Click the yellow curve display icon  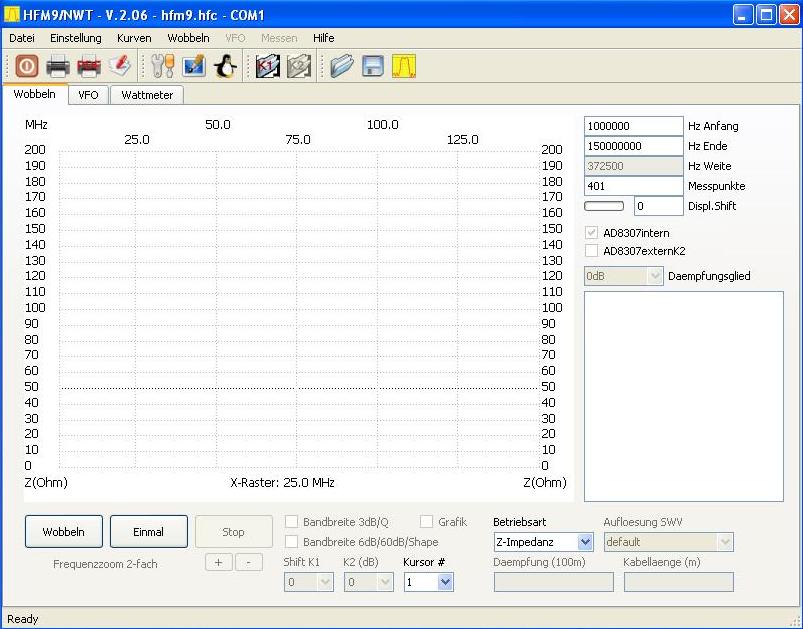404,66
